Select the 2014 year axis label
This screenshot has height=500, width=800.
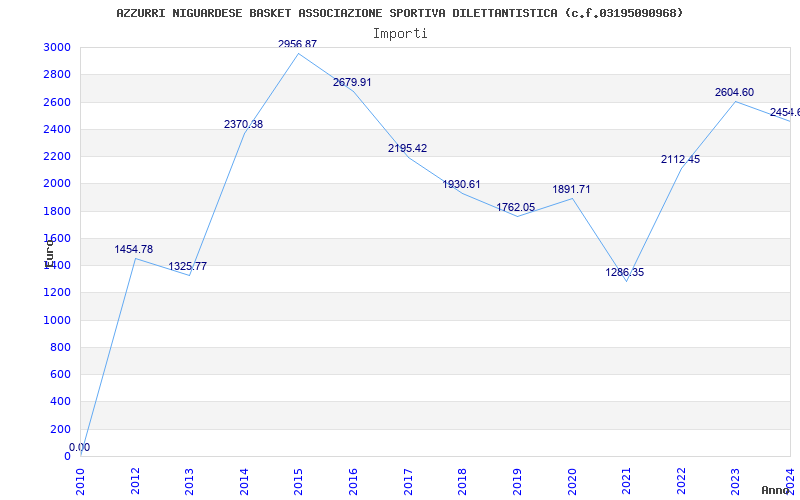(244, 482)
